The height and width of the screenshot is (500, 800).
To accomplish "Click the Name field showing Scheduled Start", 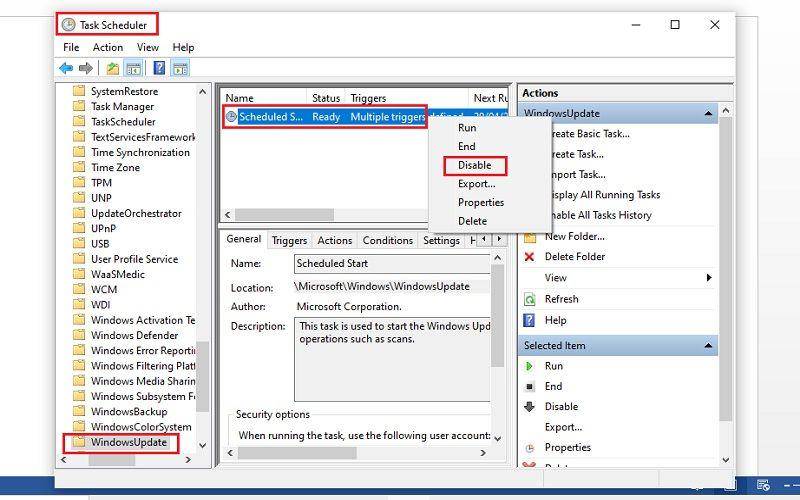I will coord(392,264).
